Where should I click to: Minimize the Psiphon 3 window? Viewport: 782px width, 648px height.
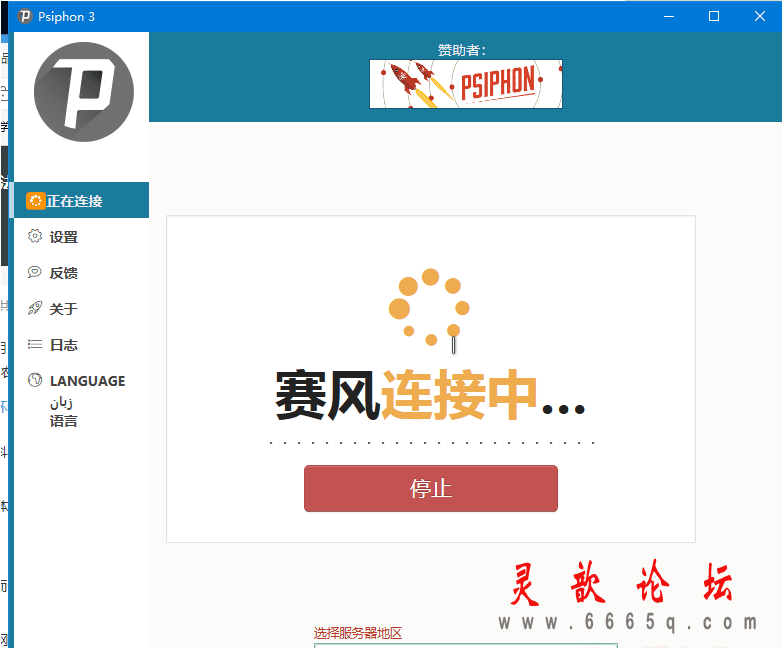tap(669, 16)
